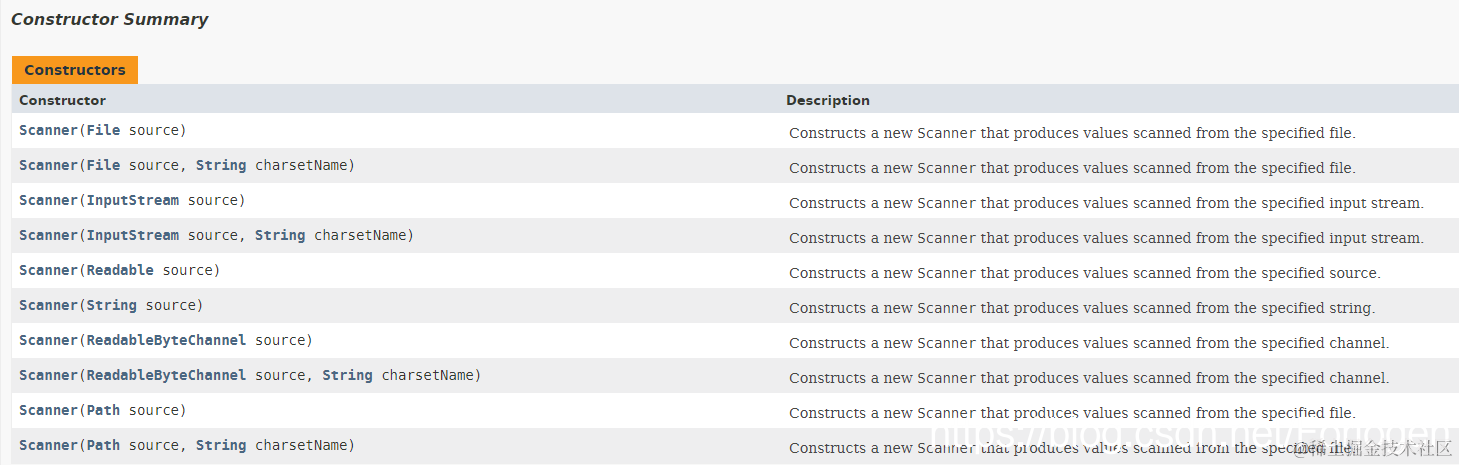Click the Scanner(Path source, String charsetName) constructor
The width and height of the screenshot is (1459, 465).
click(48, 445)
